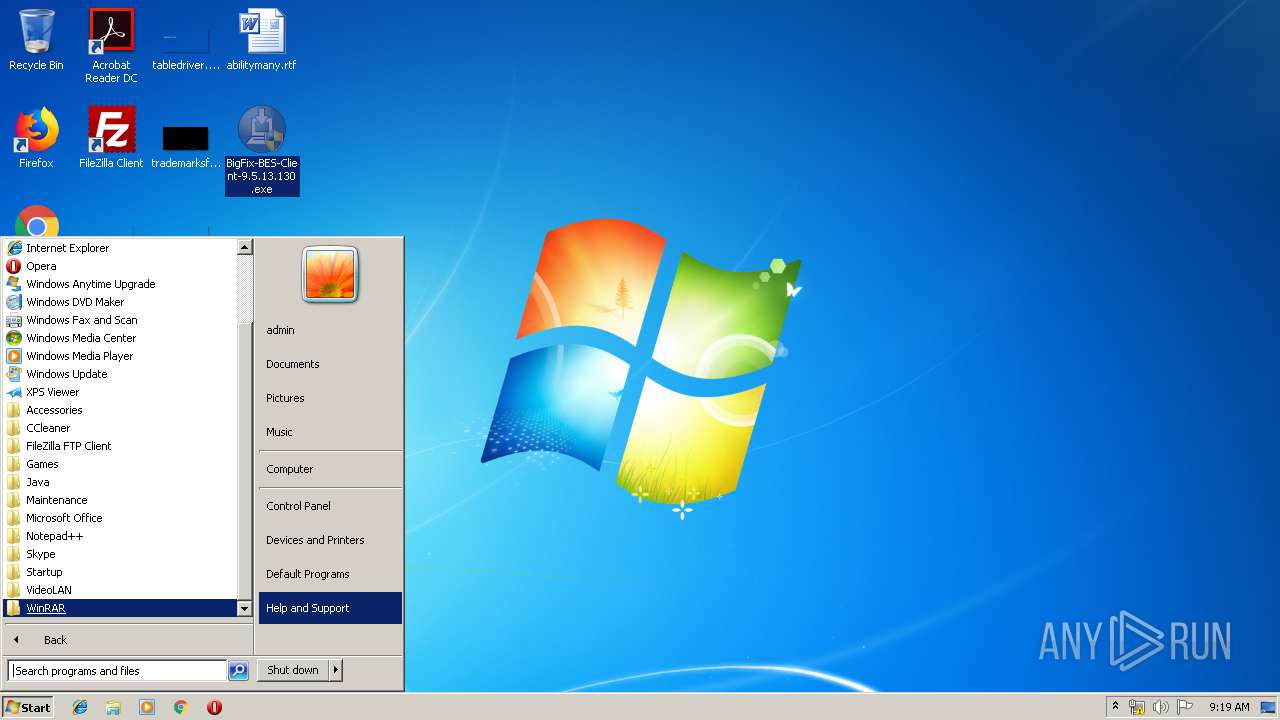1280x720 pixels.
Task: Open the Internet Explorer taskbar icon
Action: 80,707
